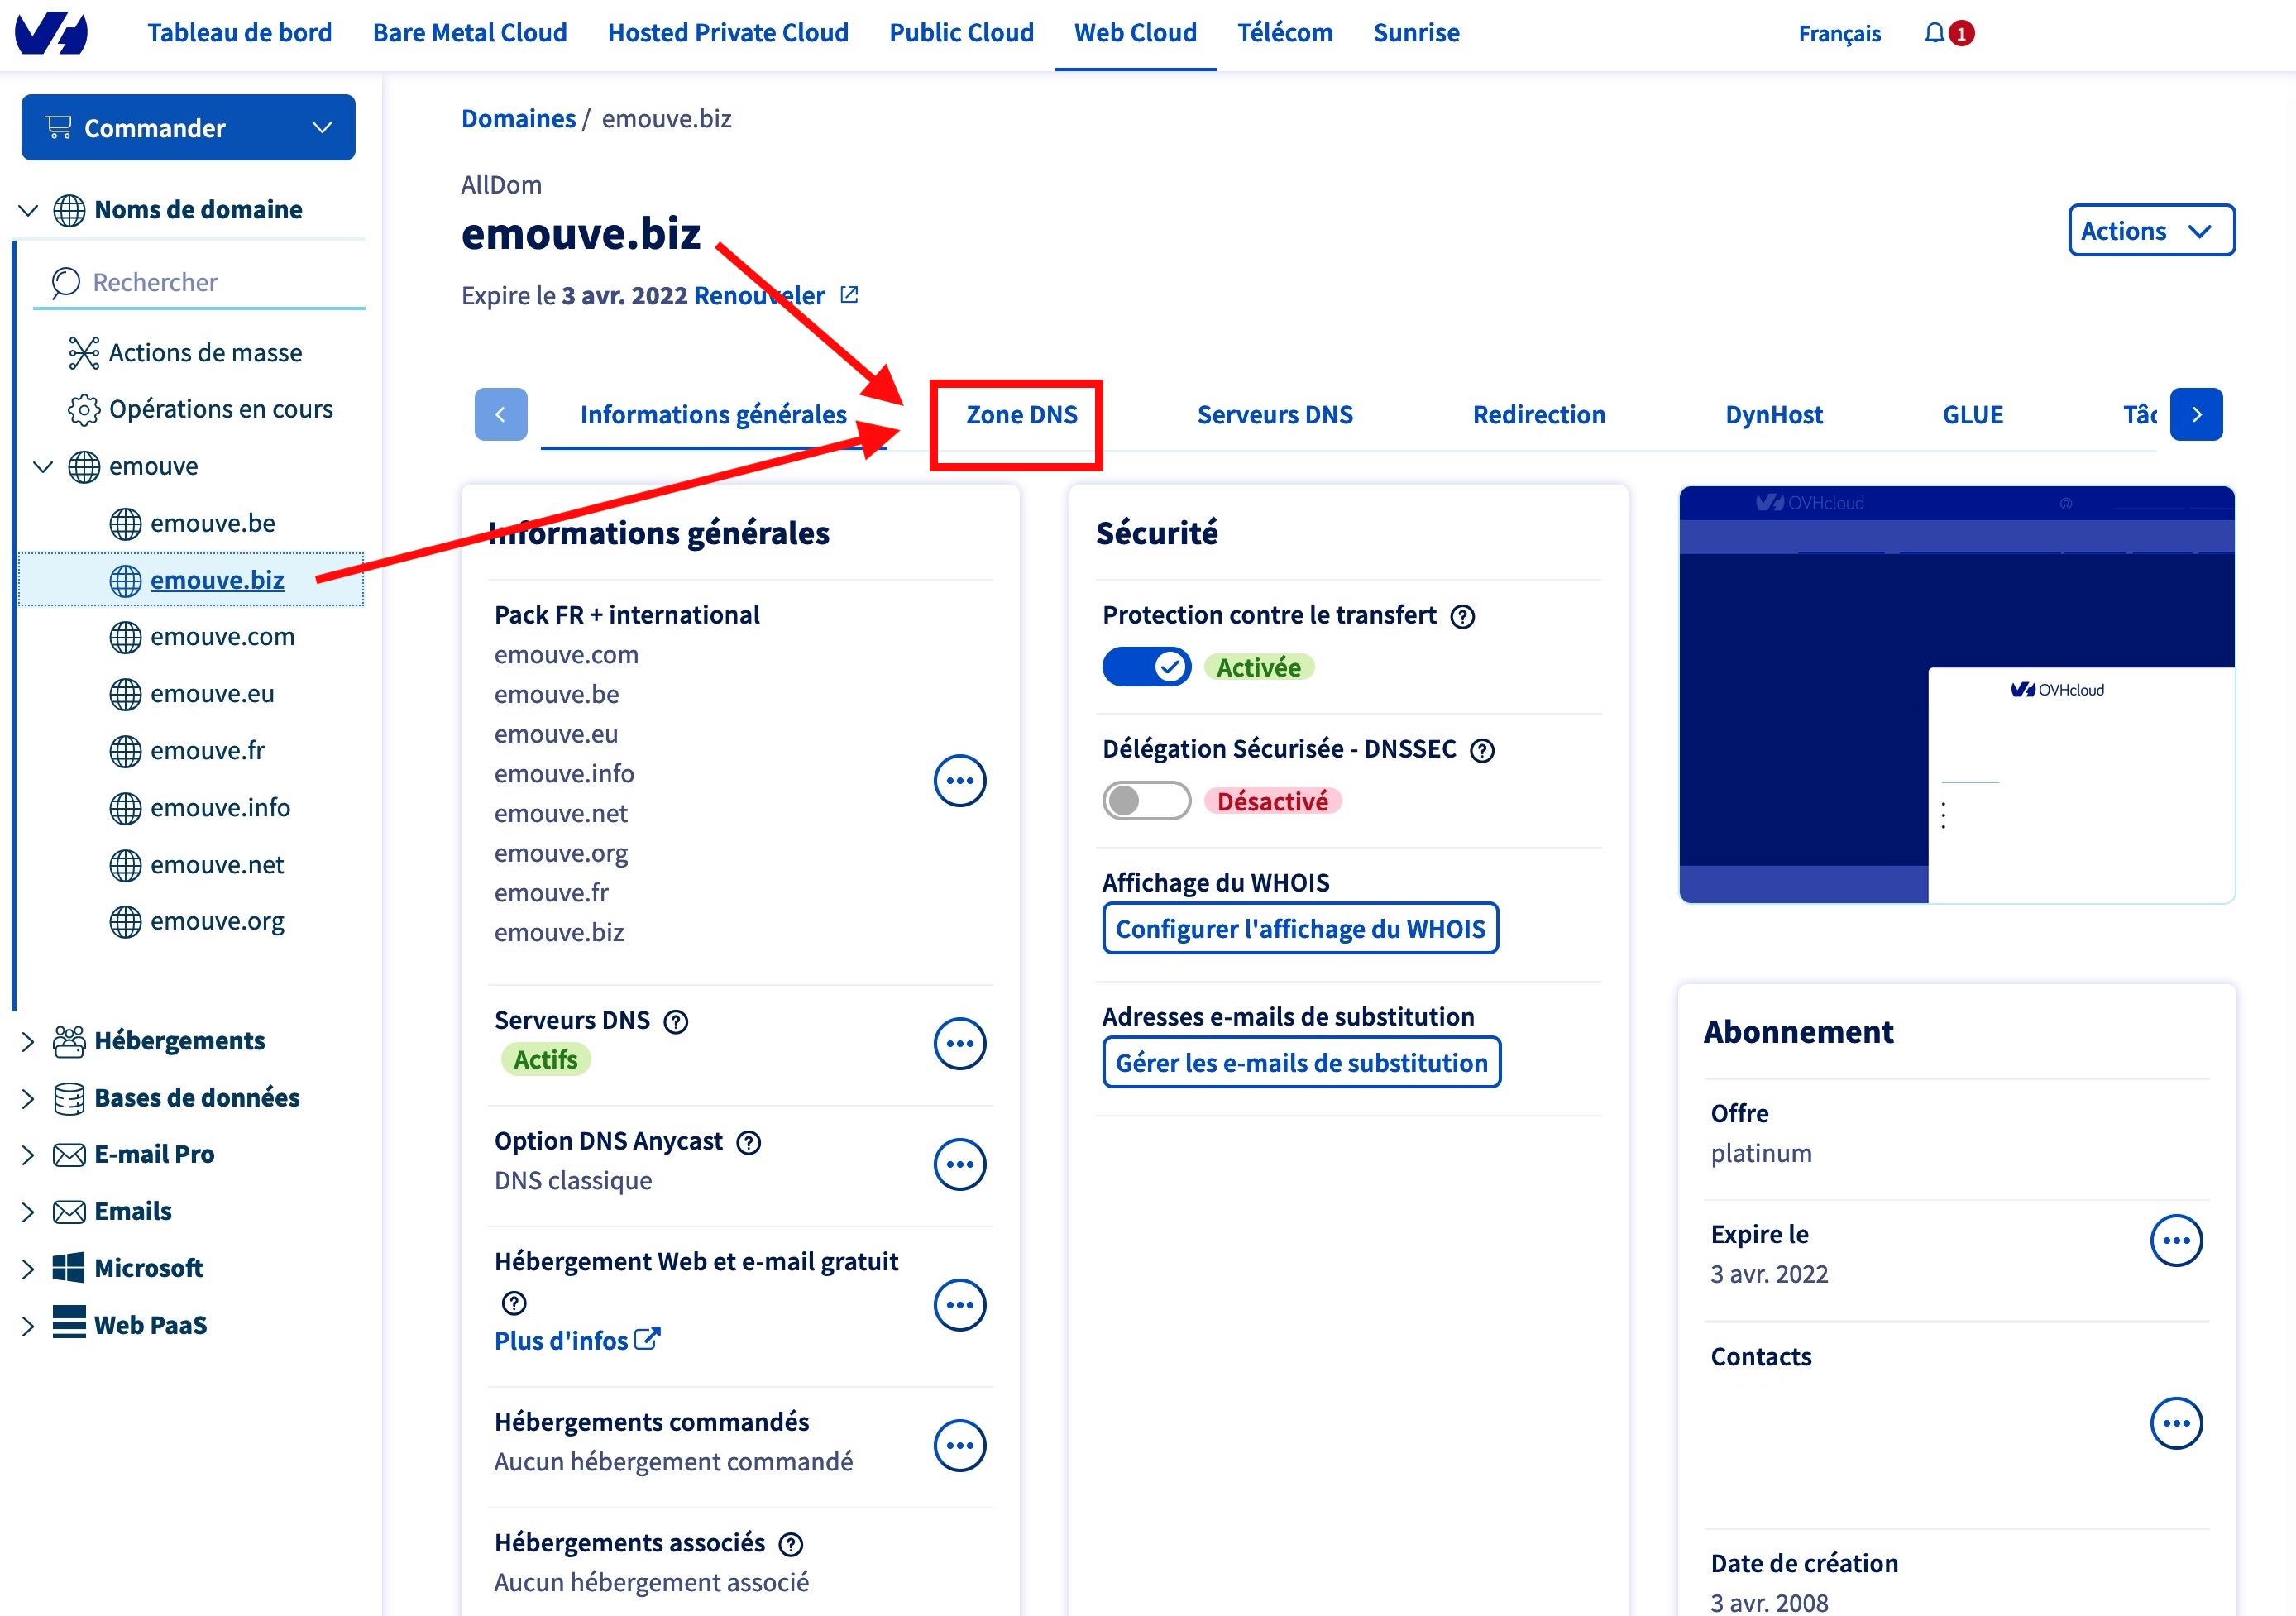Enable Délégation Sécurisée DNSSEC toggle
This screenshot has width=2296, height=1616.
1146,801
